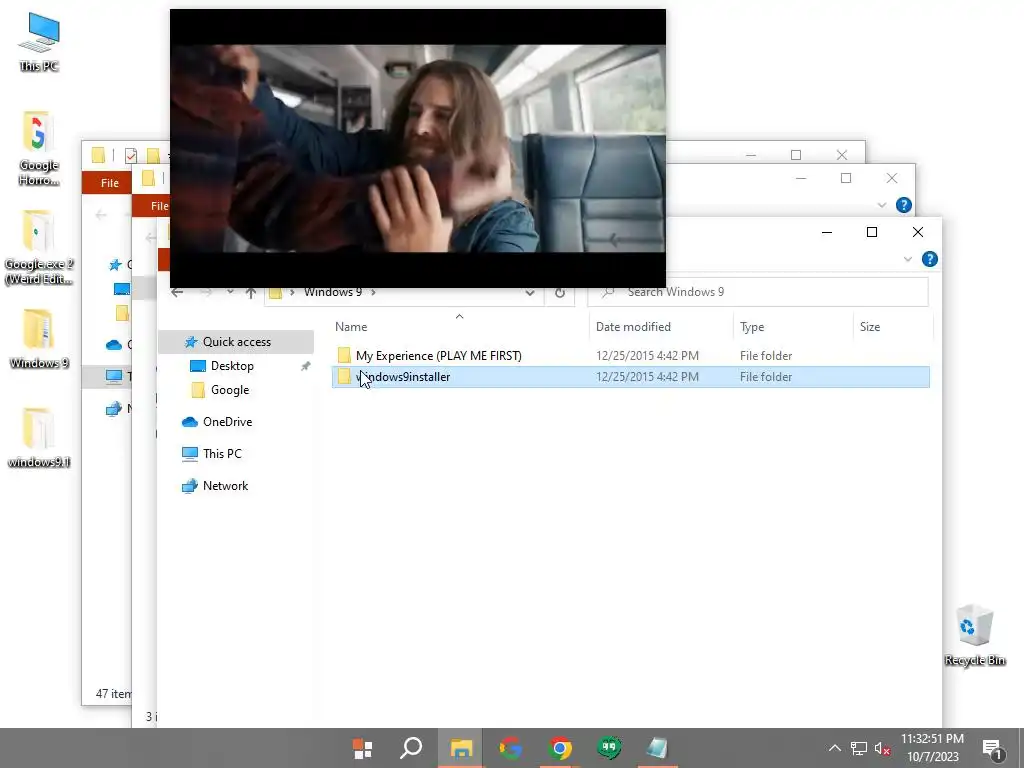Click the properties checkmark icon in rearmost window

click(131, 155)
